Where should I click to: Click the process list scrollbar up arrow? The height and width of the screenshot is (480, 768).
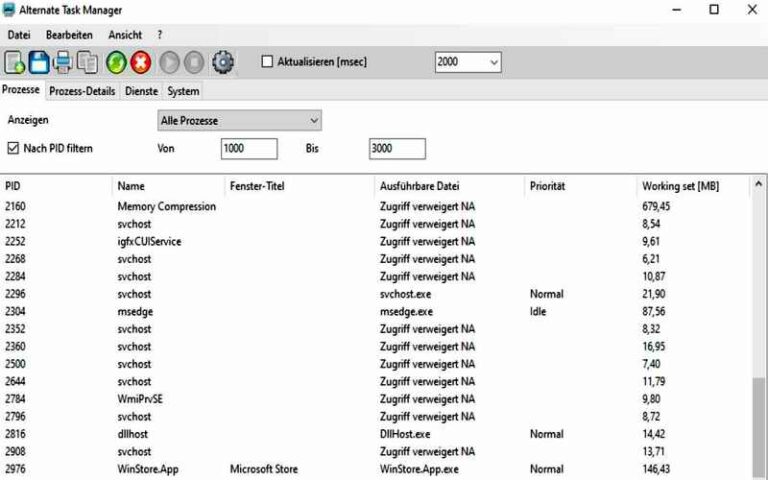click(758, 184)
